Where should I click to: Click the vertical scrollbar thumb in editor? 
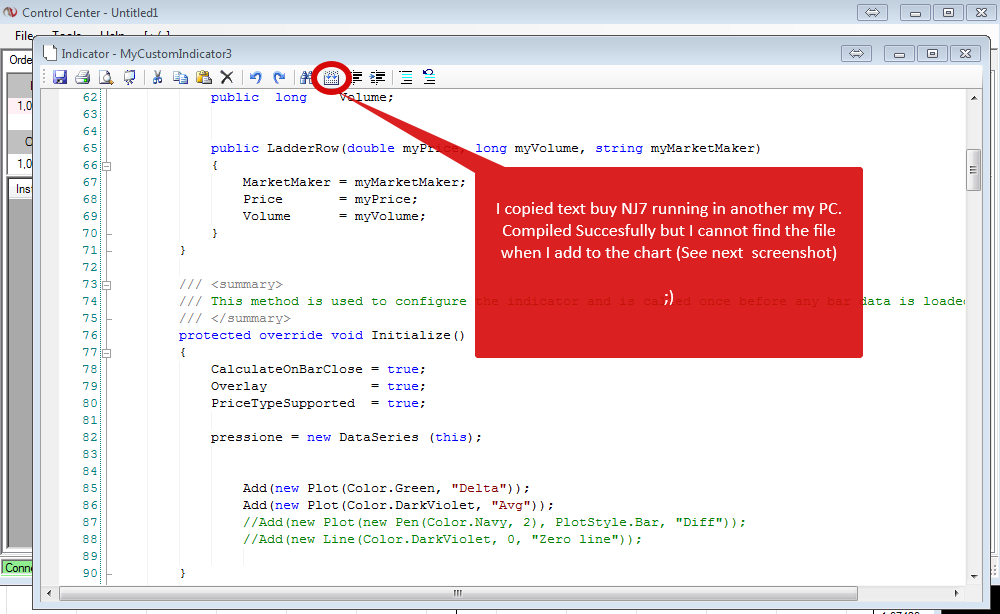973,170
